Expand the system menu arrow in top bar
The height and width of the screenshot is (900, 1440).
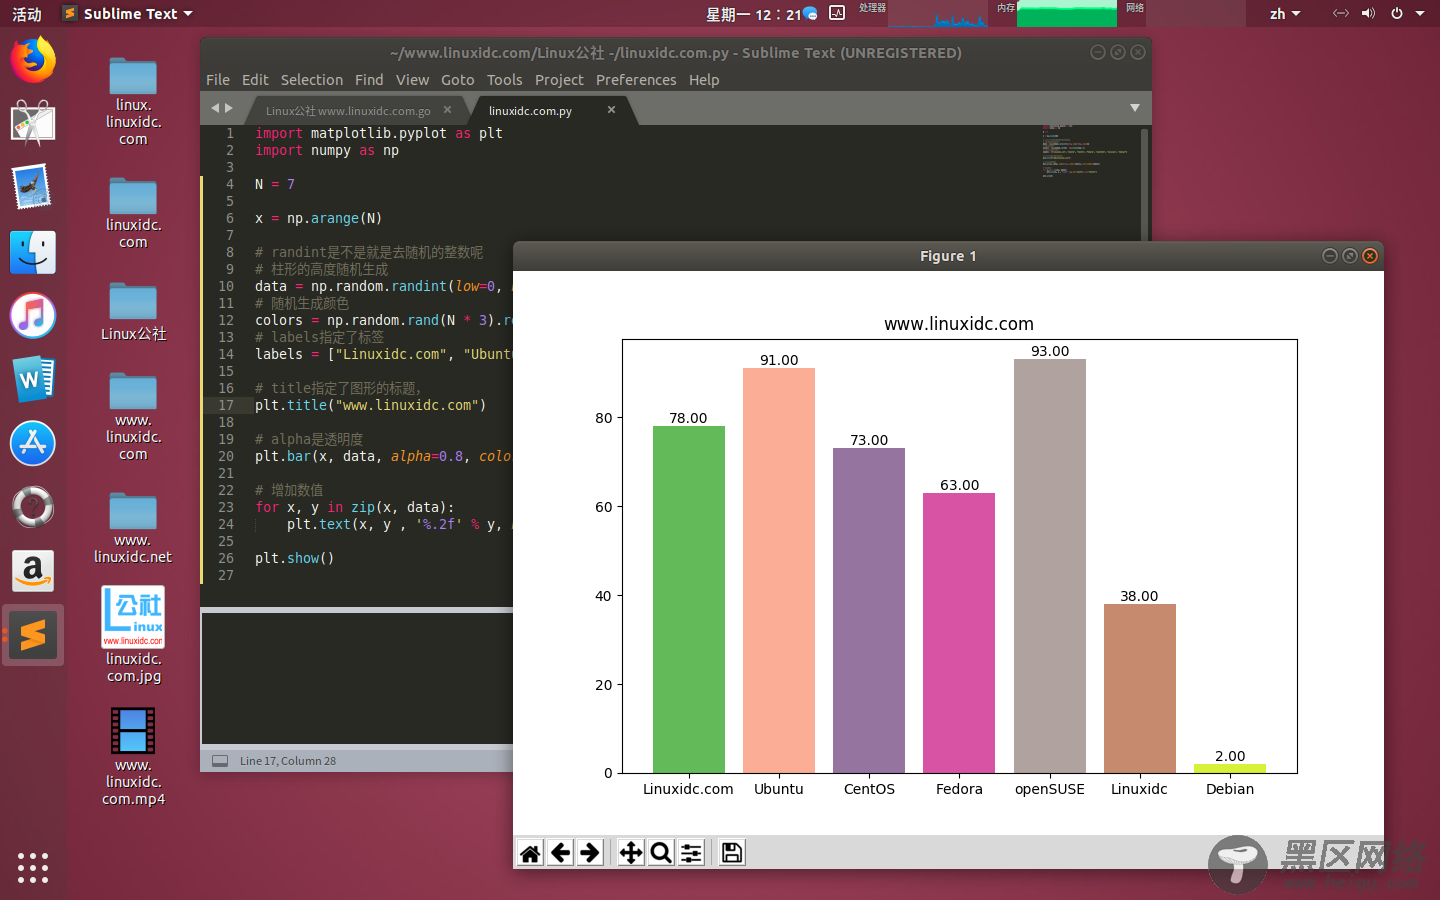pyautogui.click(x=1420, y=13)
